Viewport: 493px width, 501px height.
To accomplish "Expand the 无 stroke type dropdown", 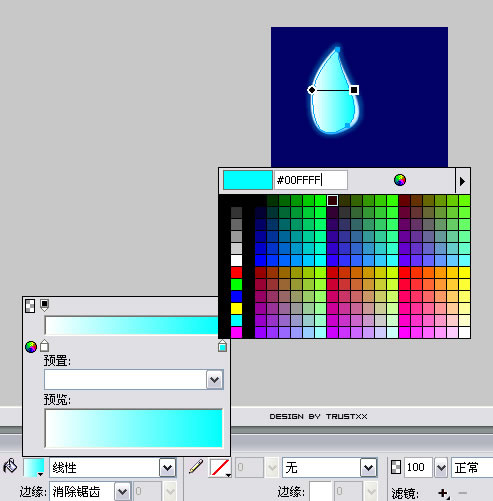I will point(369,468).
